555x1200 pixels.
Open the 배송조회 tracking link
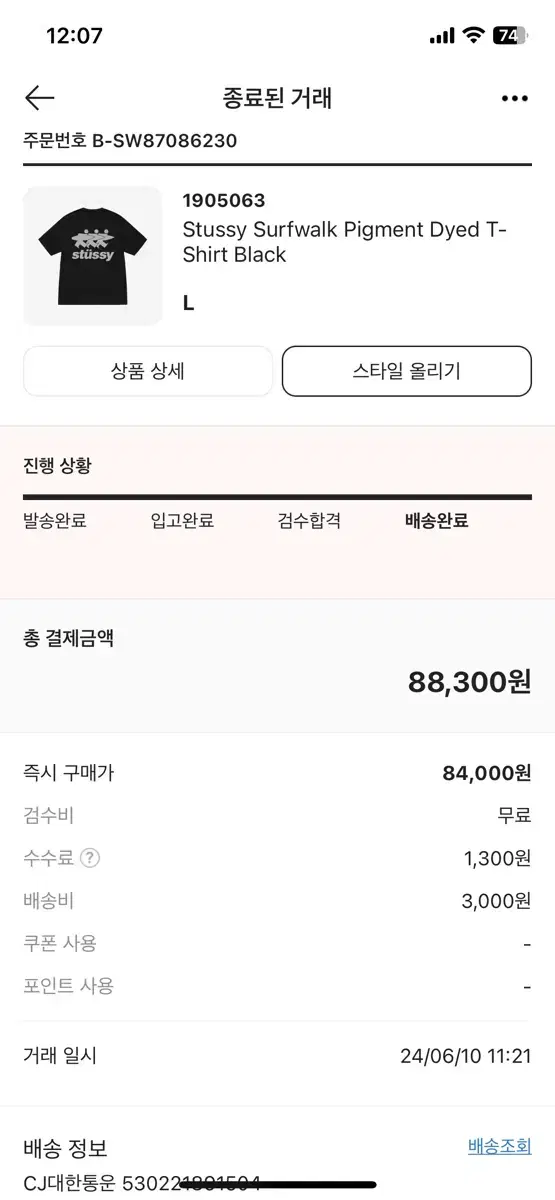pyautogui.click(x=500, y=1146)
